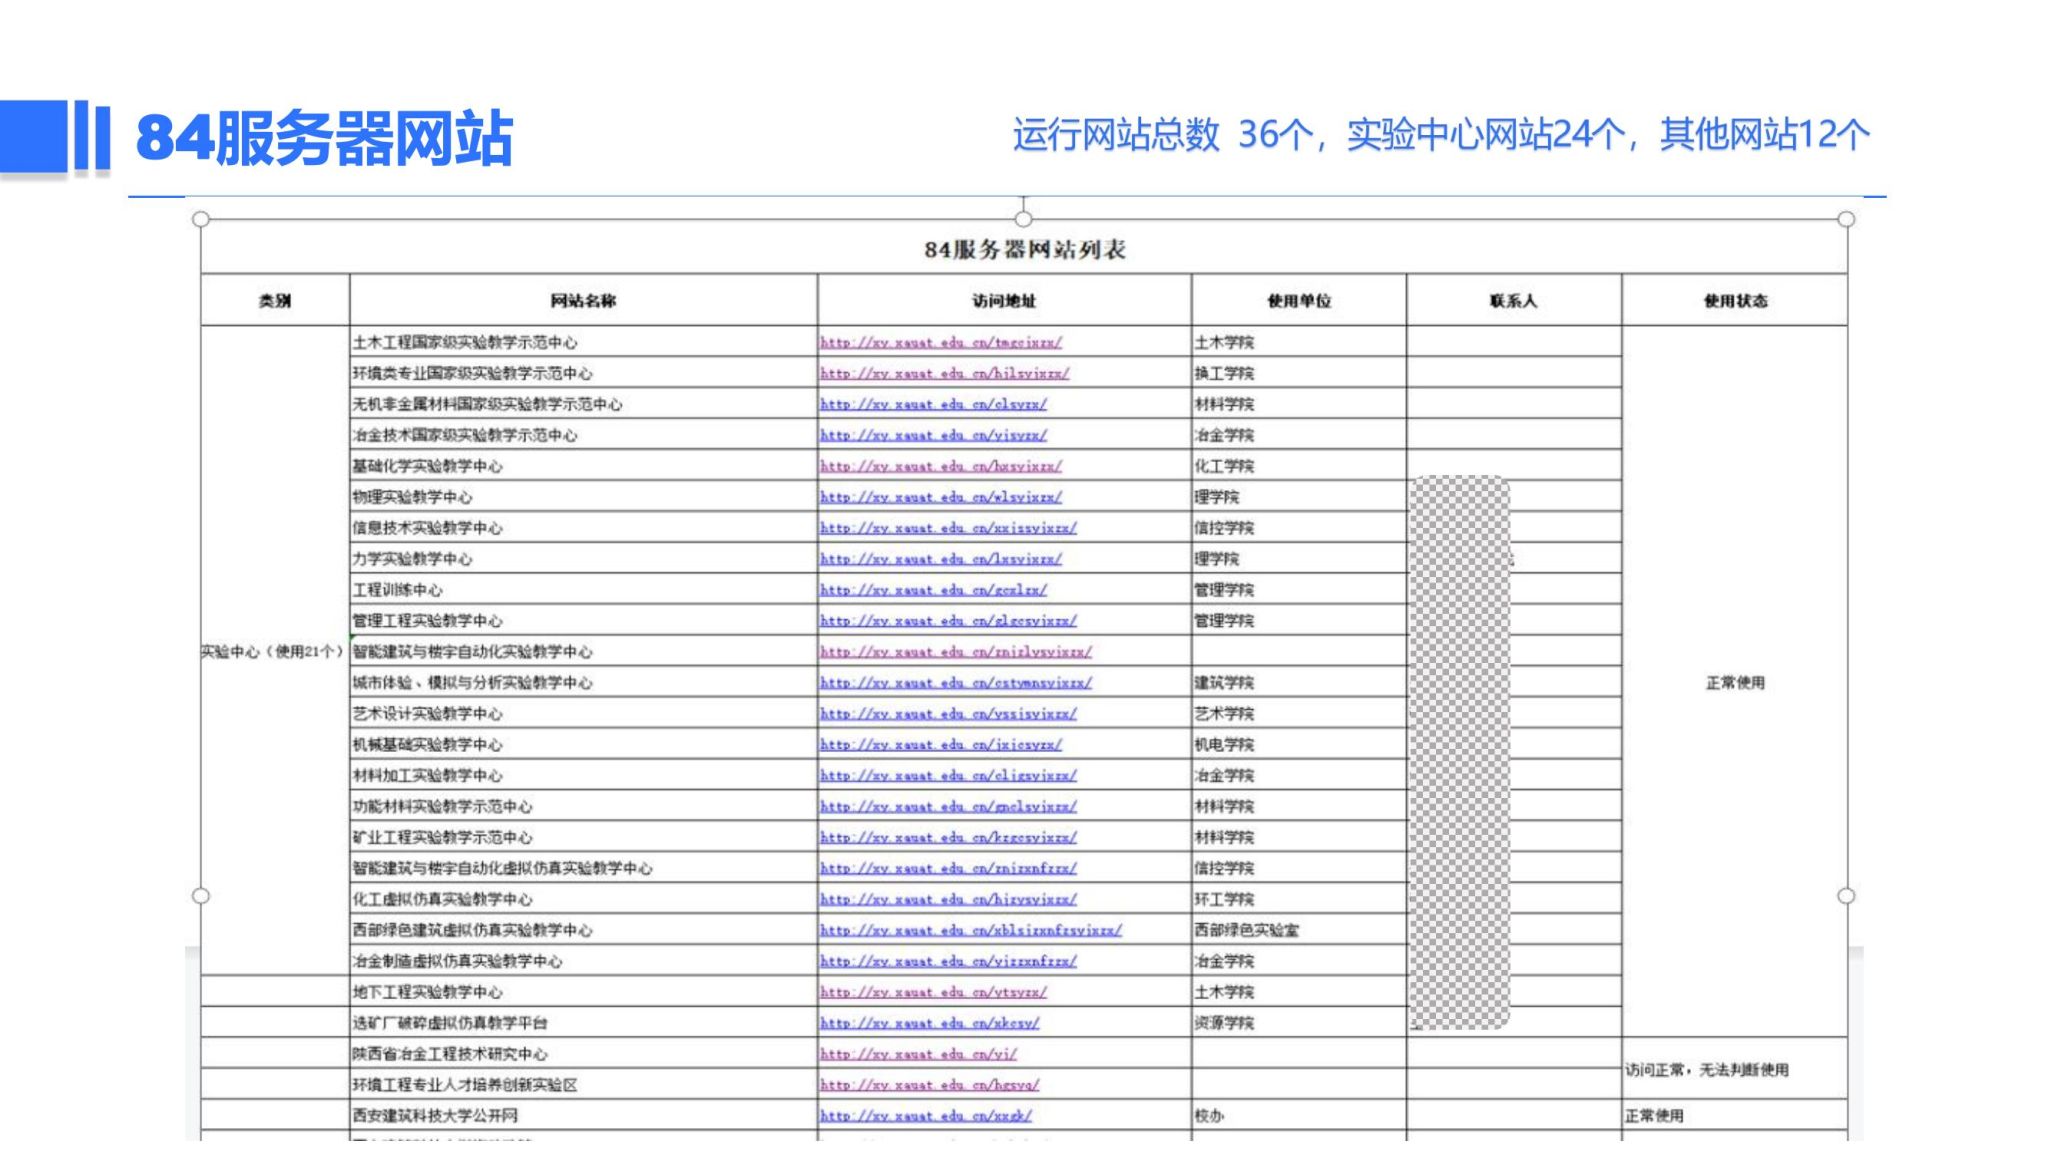Open the 功能材料实验教学示范中心 address
2048x1151 pixels.
[x=948, y=807]
